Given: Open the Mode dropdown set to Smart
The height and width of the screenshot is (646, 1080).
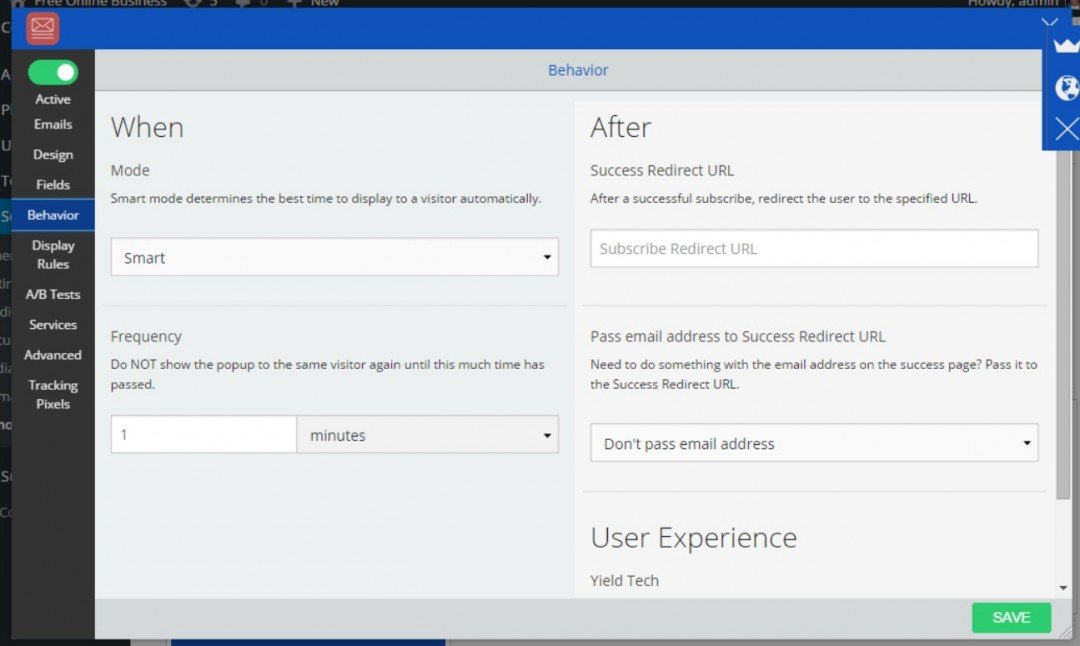Looking at the screenshot, I should 335,257.
